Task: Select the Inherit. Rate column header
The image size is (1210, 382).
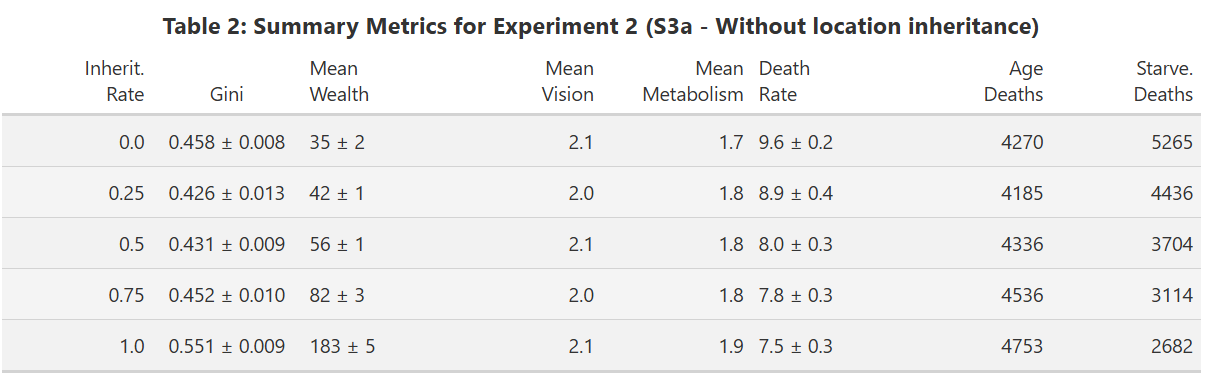Action: click(115, 82)
